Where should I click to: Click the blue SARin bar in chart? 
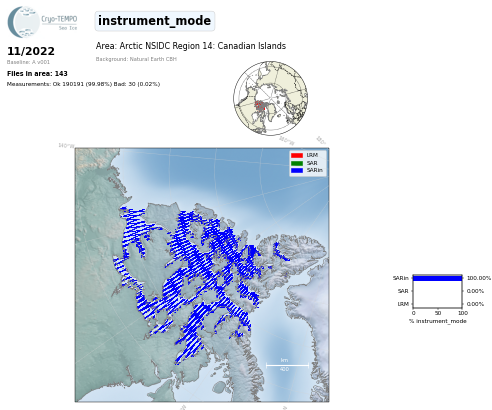(x=438, y=278)
